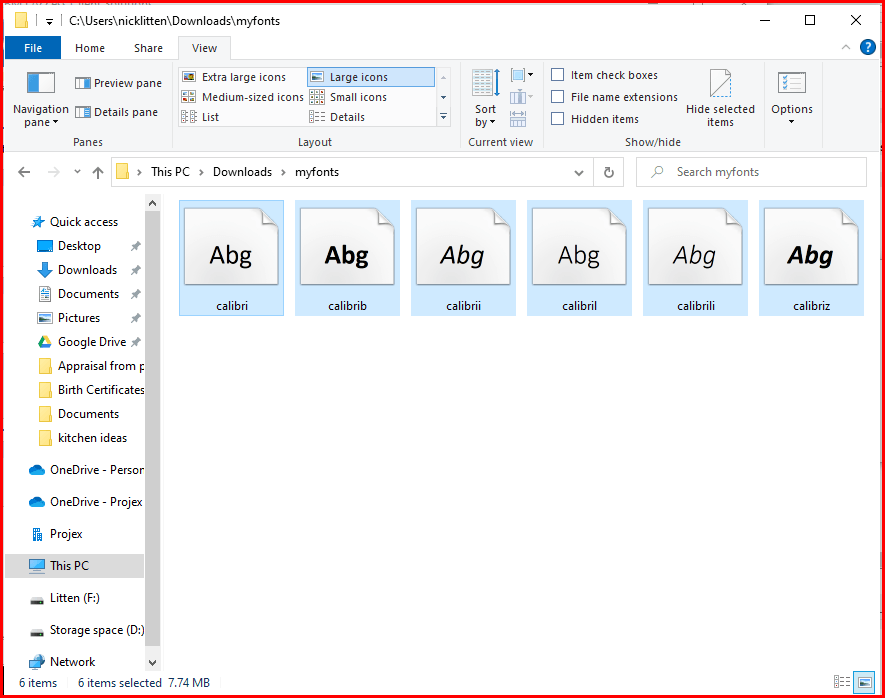885x698 pixels.
Task: Go up to the Downloads folder
Action: (98, 172)
